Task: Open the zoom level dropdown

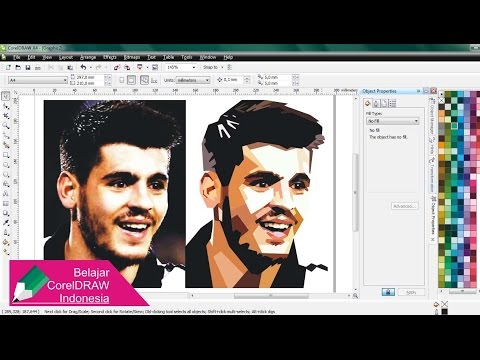Action: [194, 68]
